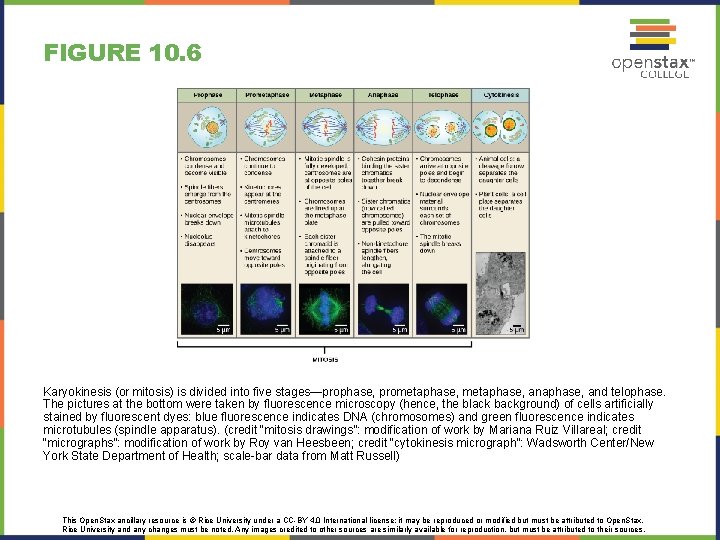This screenshot has height=540, width=720.
Task: Select the Prometaphase column header
Action: tap(266, 95)
